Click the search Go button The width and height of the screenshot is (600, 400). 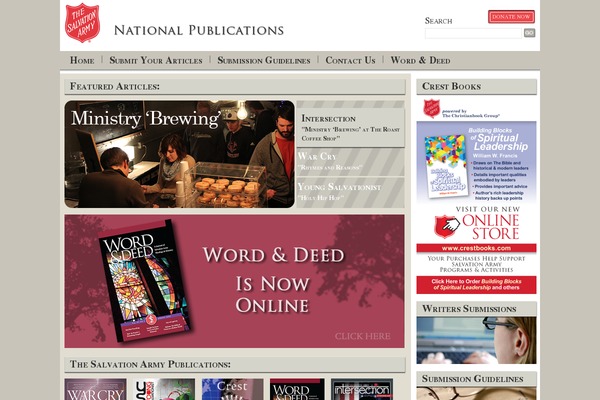coord(529,33)
